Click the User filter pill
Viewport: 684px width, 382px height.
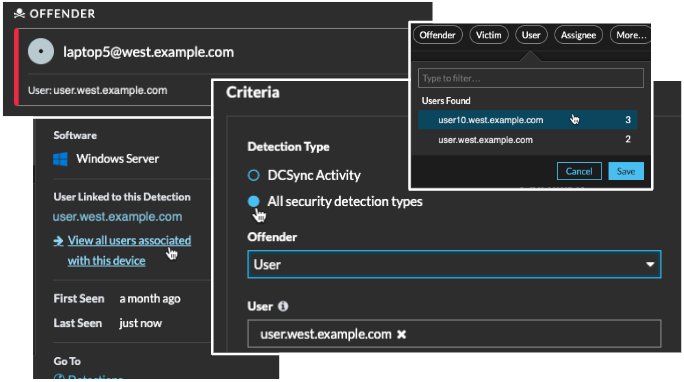point(531,35)
